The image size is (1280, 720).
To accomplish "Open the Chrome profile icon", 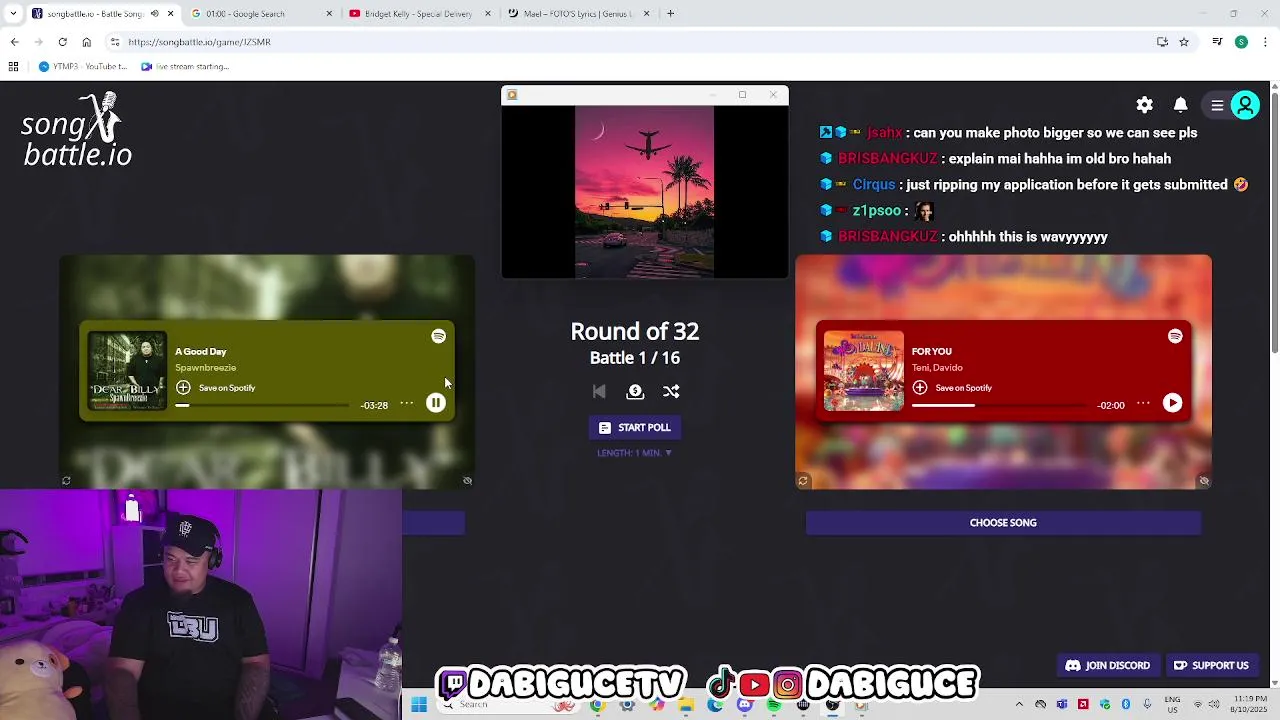I will 1241,42.
